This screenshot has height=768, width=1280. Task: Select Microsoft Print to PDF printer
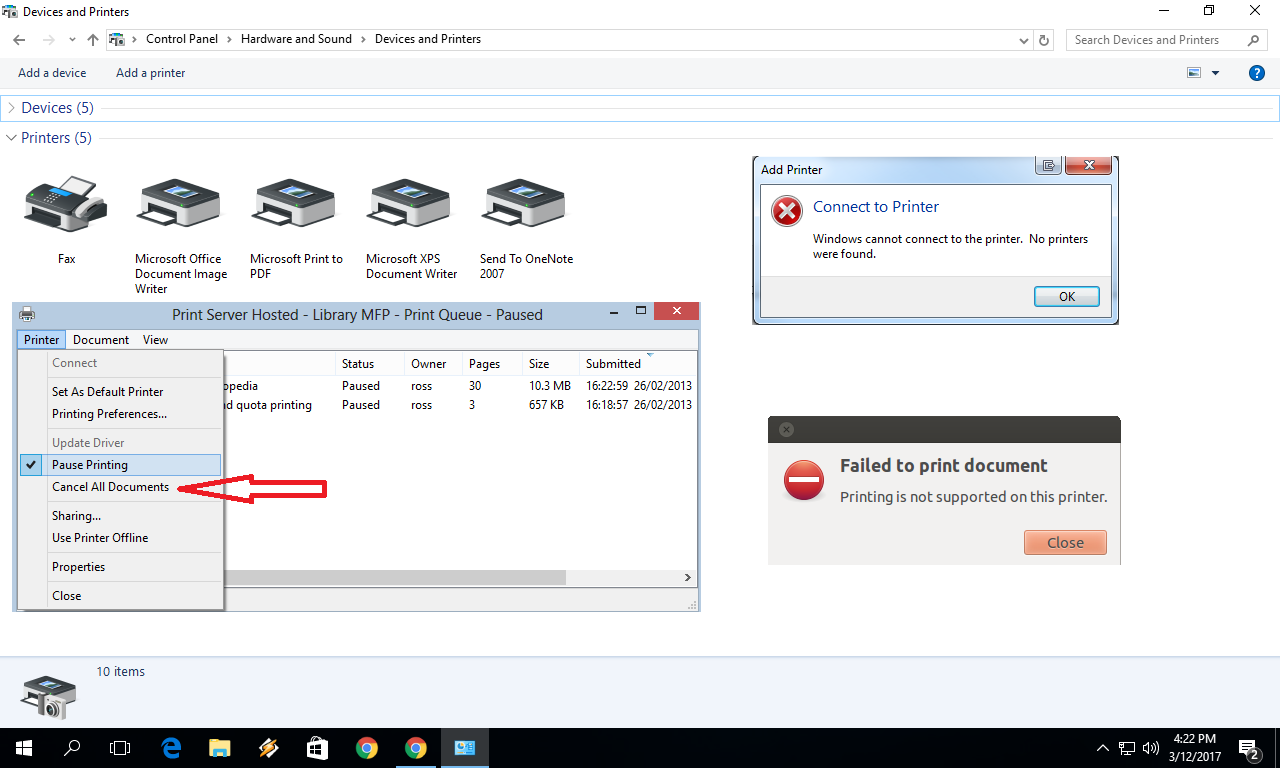point(296,203)
